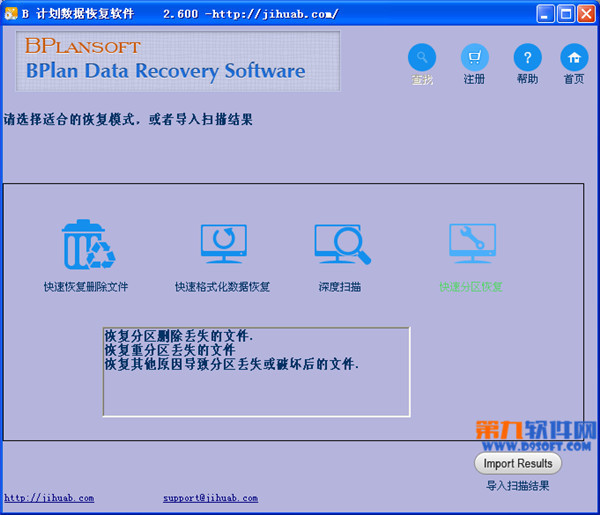Open the register (注册) shopping cart icon
This screenshot has height=515, width=600.
tap(474, 57)
